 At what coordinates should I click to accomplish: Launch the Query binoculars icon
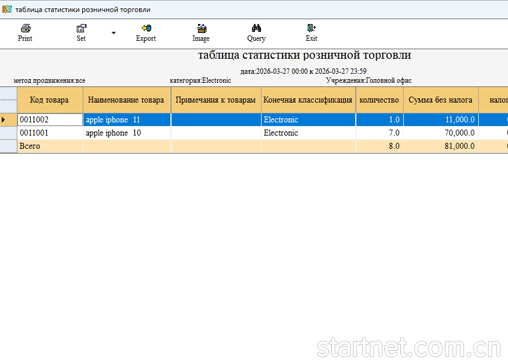click(x=256, y=28)
